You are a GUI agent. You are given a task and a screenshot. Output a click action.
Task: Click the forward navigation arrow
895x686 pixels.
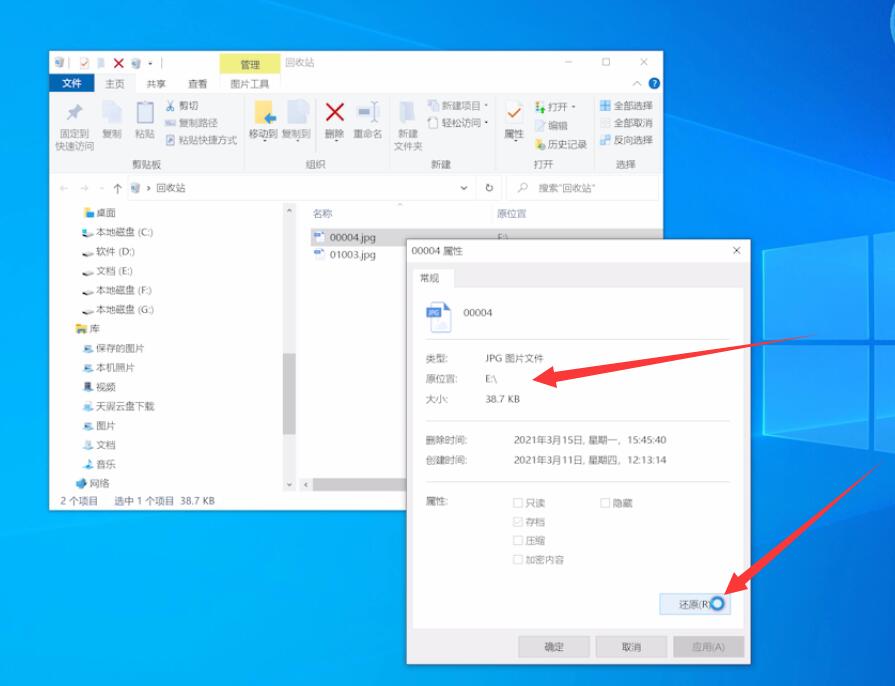[84, 188]
